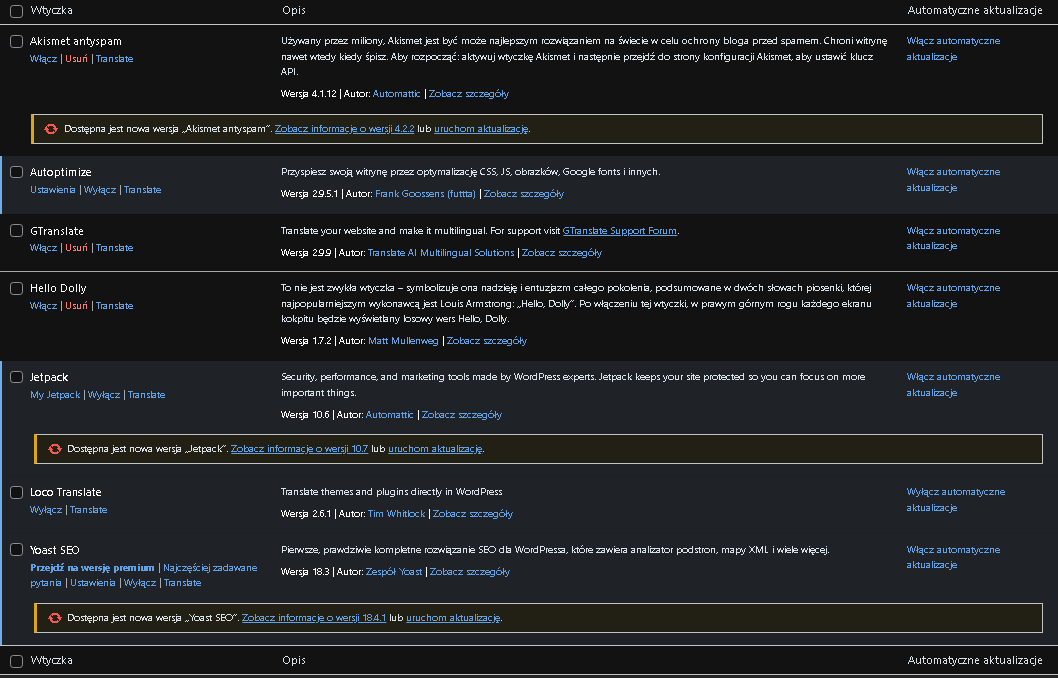Click the update icon in Jetpack notice
This screenshot has height=678, width=1058.
click(55, 449)
